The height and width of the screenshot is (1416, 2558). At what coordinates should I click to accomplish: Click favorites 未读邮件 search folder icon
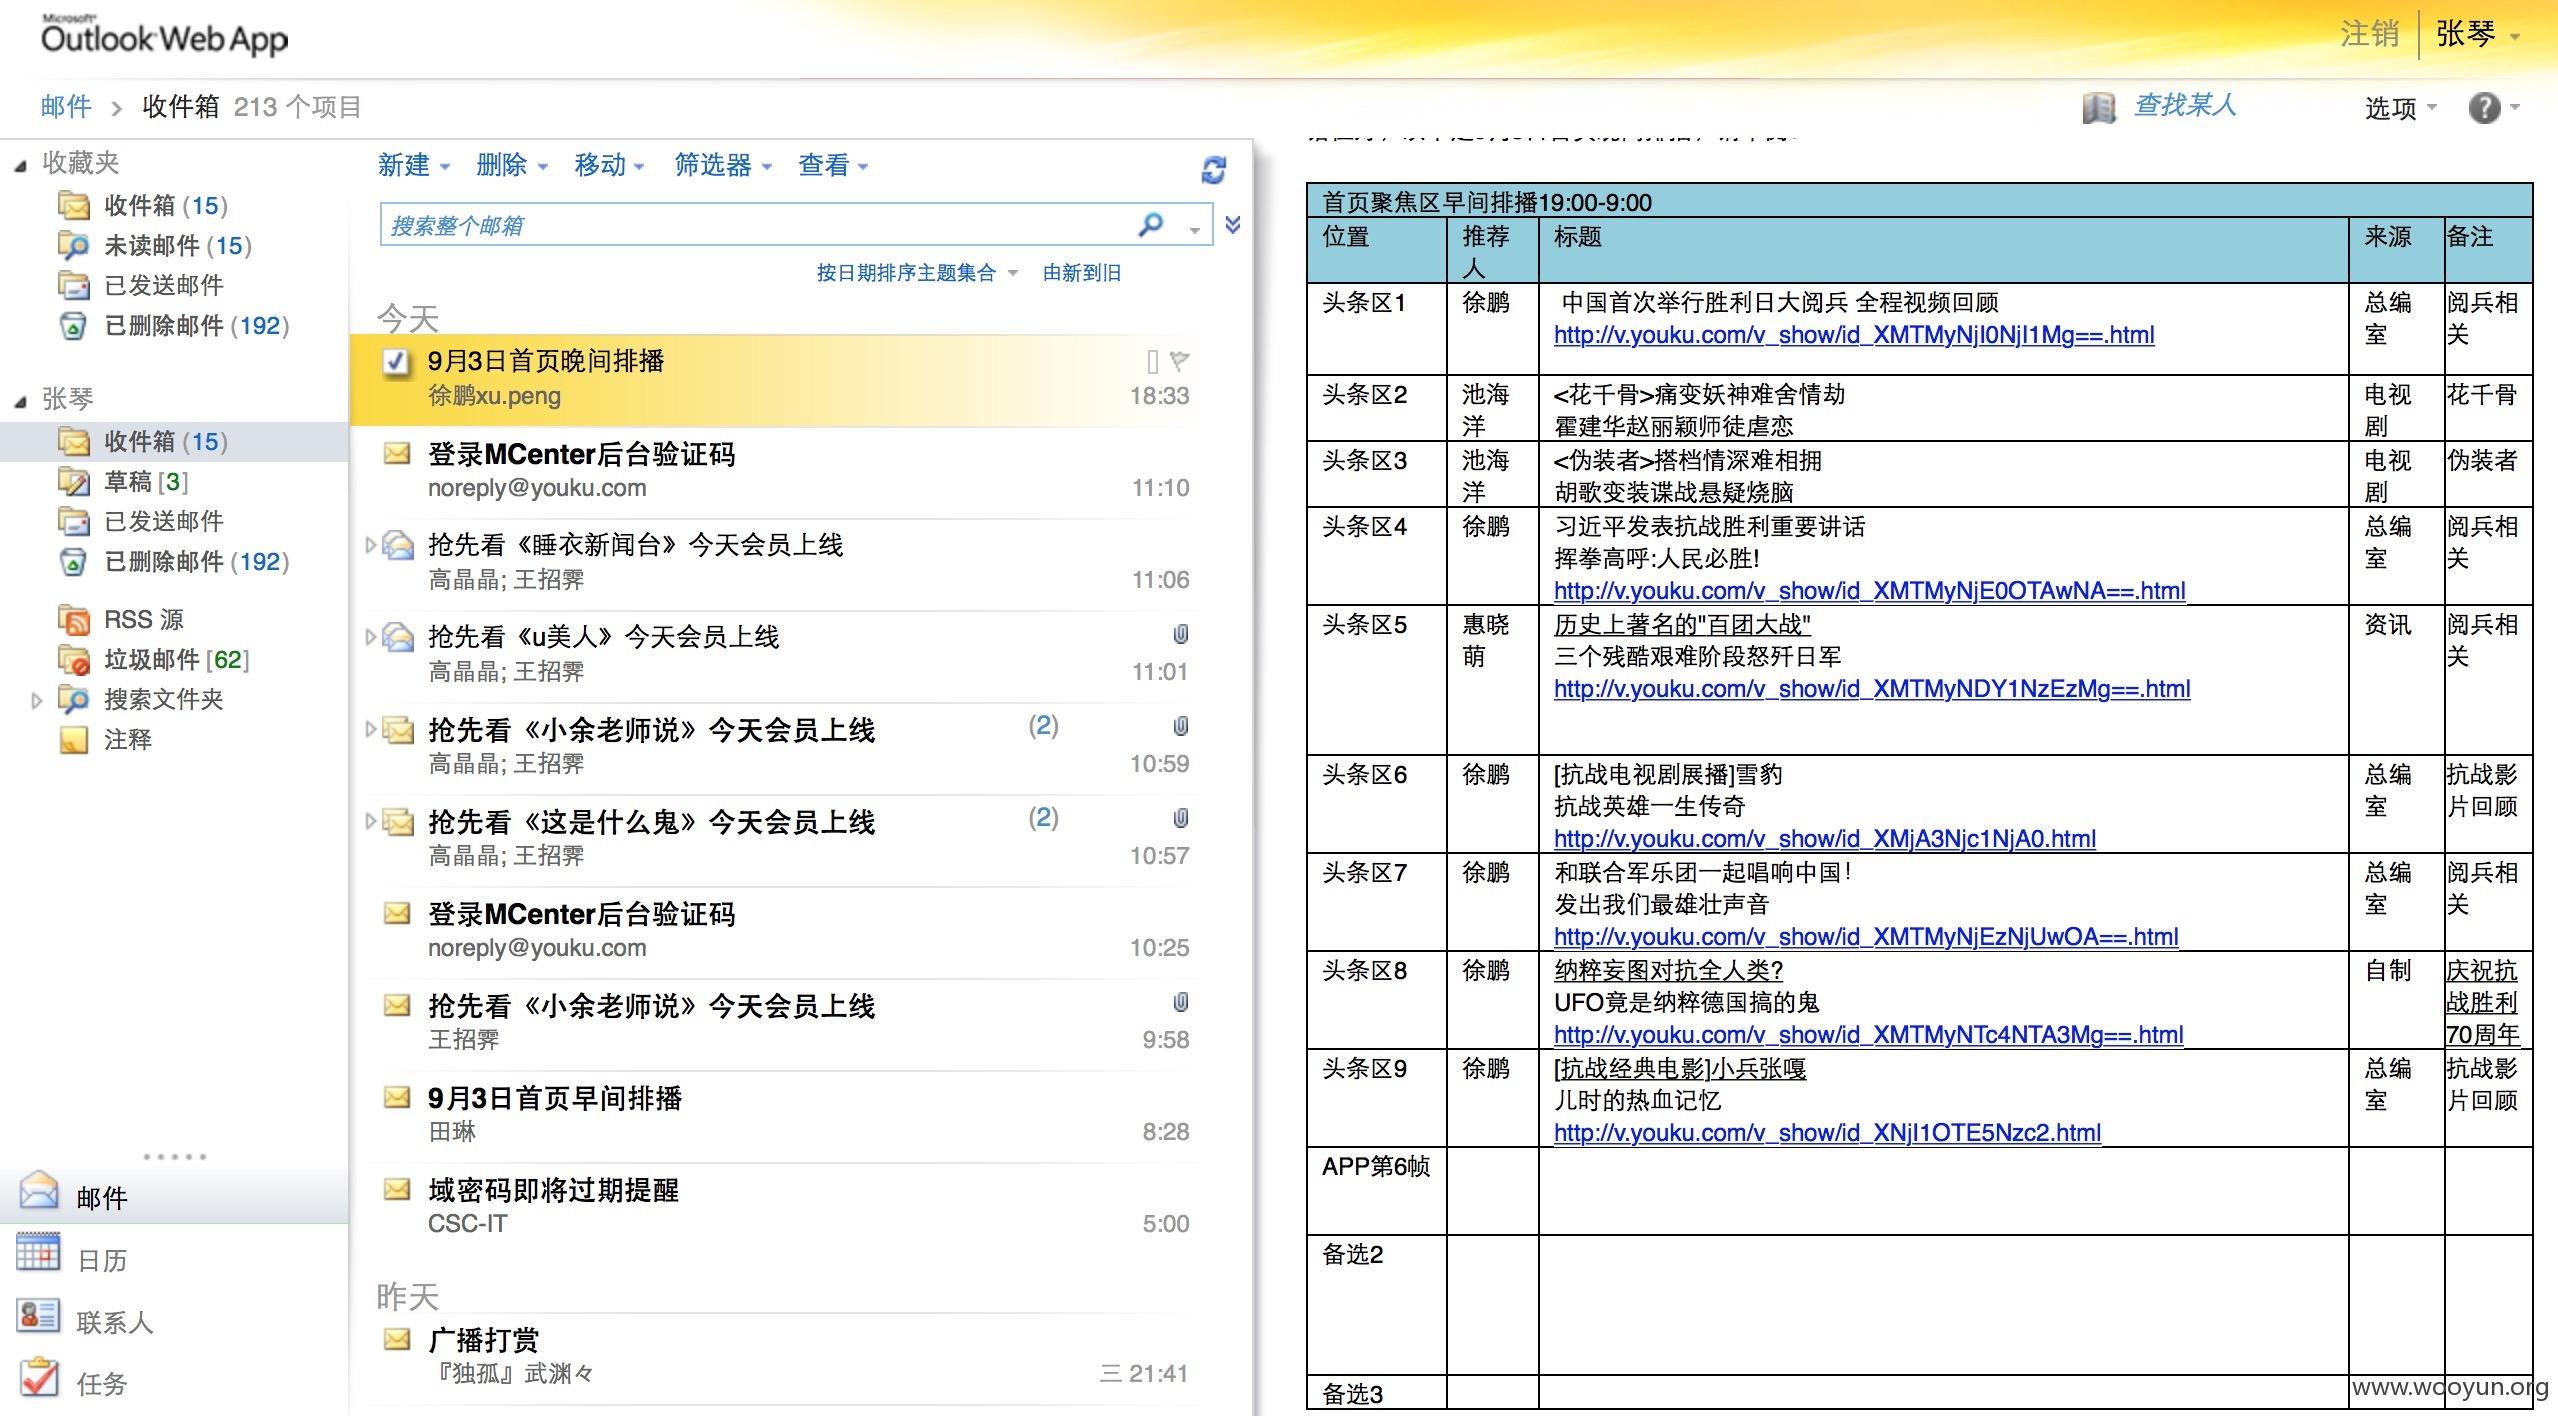pyautogui.click(x=74, y=245)
